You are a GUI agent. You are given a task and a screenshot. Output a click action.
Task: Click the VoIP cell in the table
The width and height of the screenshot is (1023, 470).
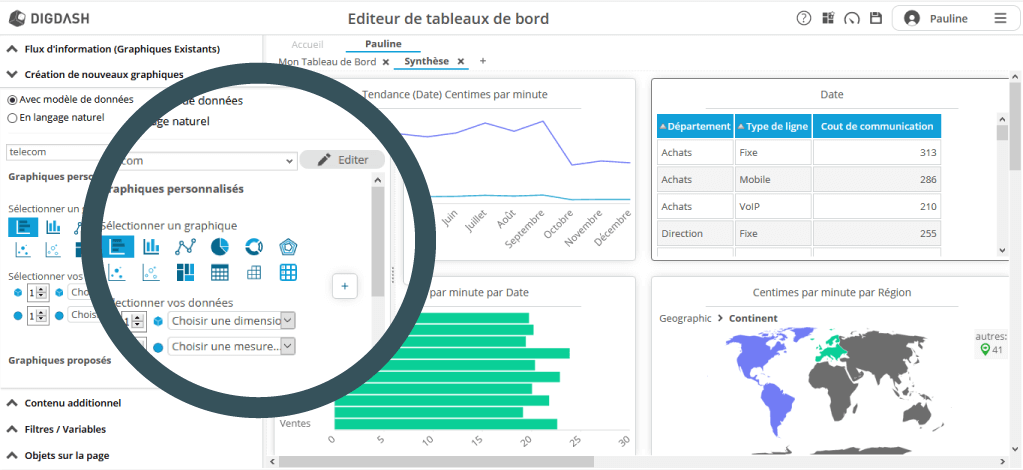coord(773,206)
